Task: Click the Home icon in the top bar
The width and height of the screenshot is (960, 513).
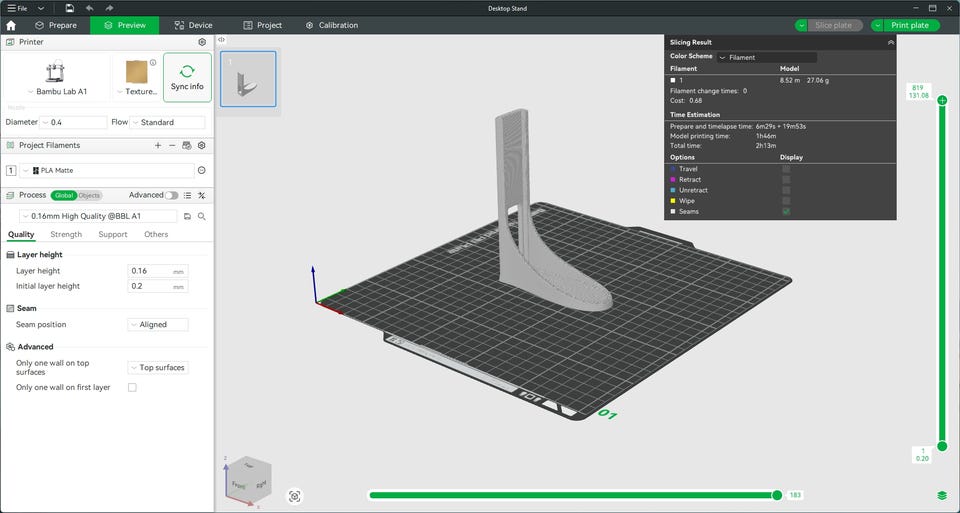Action: click(11, 25)
